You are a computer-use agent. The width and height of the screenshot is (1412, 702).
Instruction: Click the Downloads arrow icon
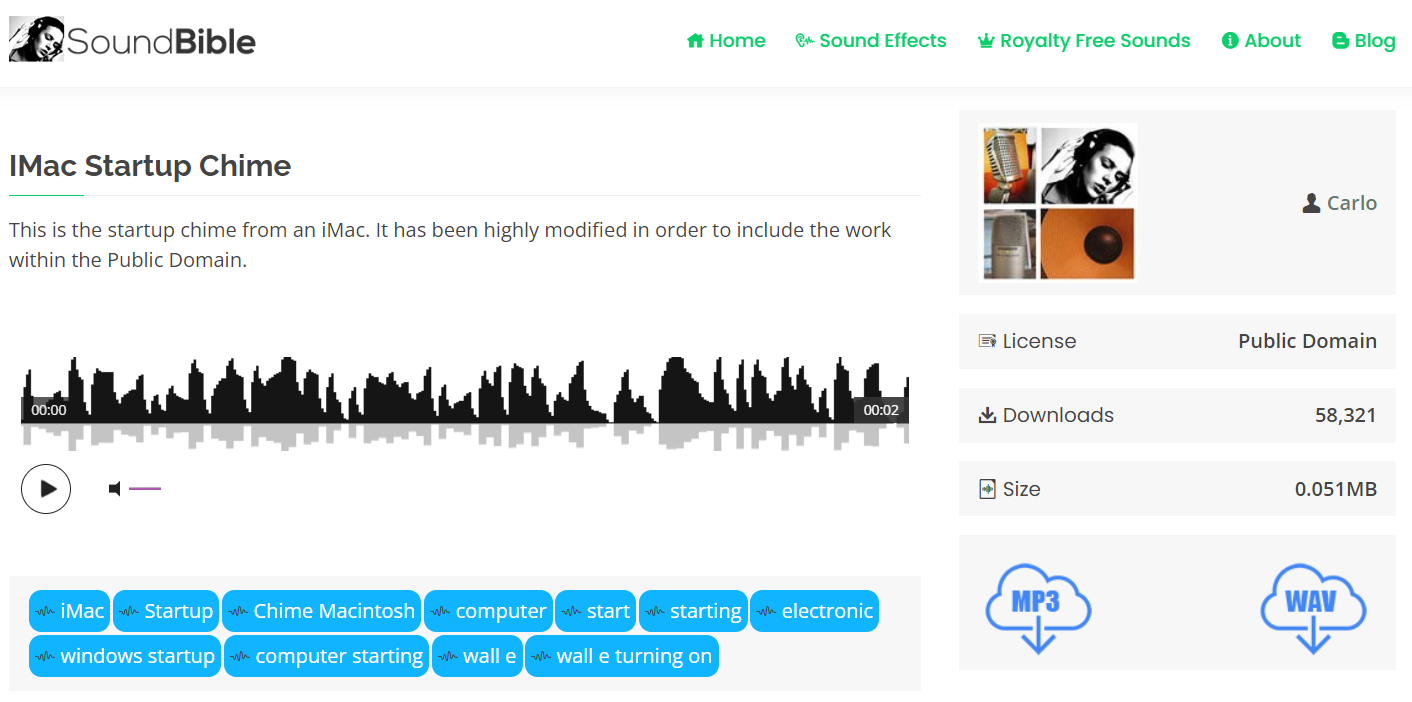[x=987, y=415]
